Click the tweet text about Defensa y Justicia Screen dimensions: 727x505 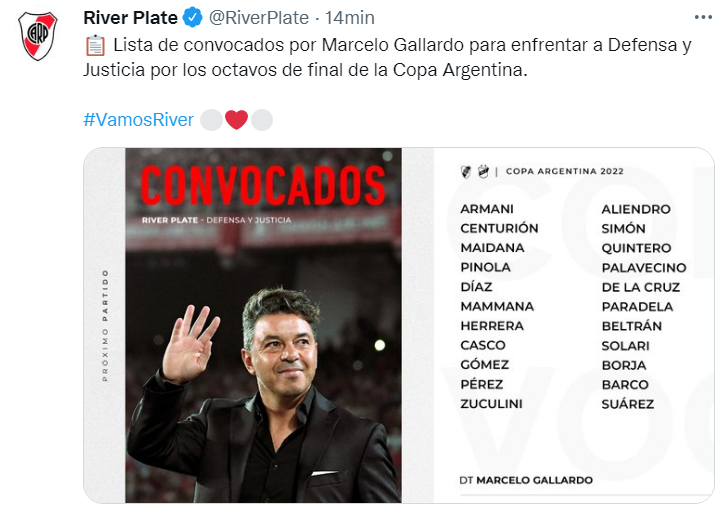[388, 58]
